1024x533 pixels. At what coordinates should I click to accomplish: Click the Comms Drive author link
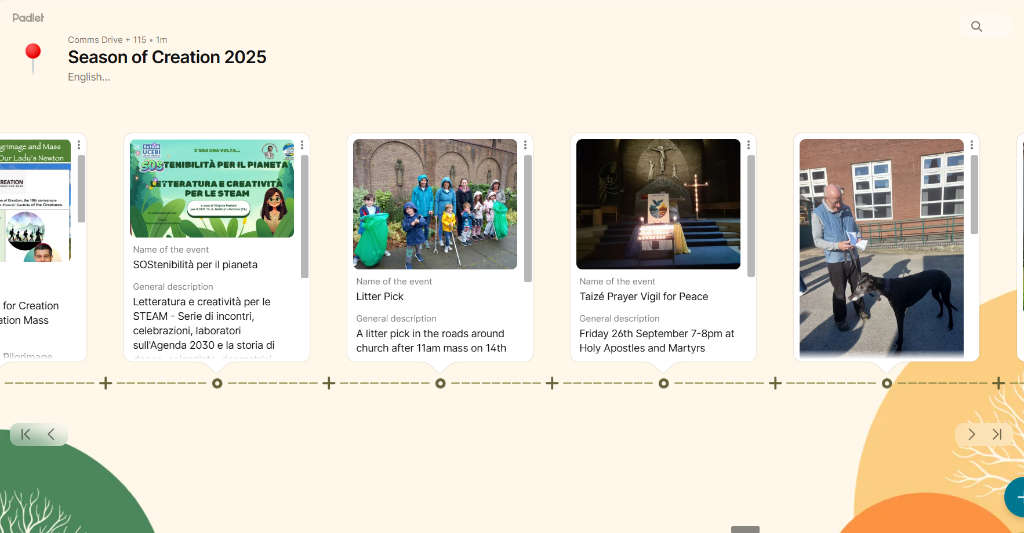click(x=95, y=40)
